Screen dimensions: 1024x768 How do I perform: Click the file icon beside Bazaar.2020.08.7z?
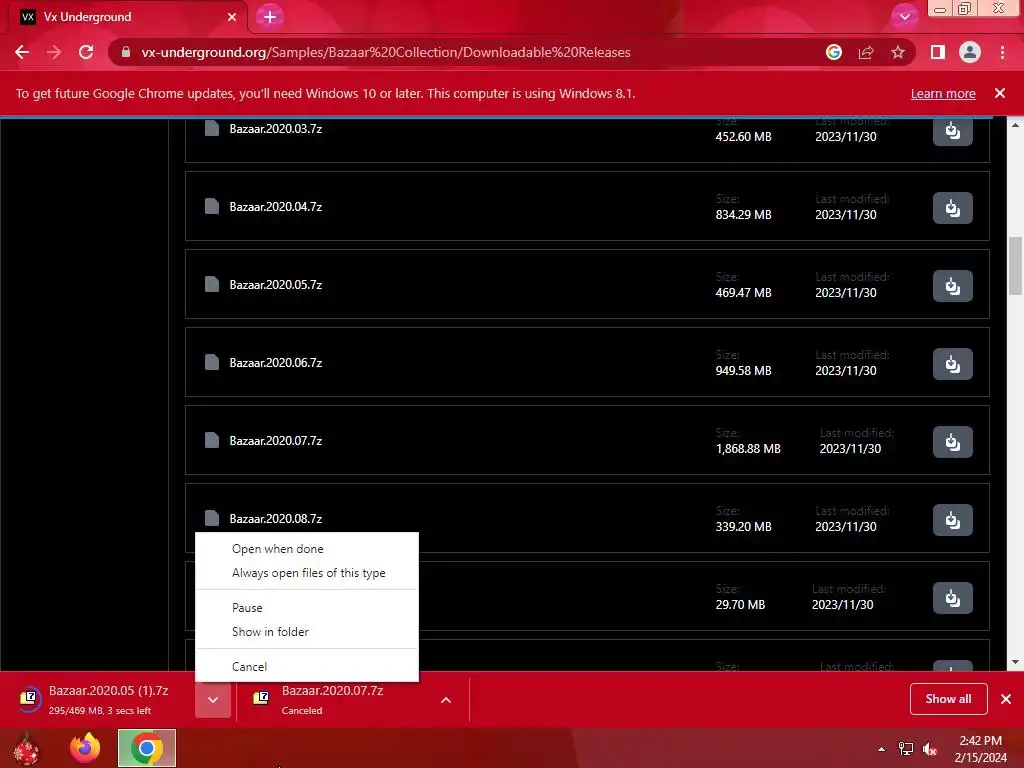click(x=212, y=518)
